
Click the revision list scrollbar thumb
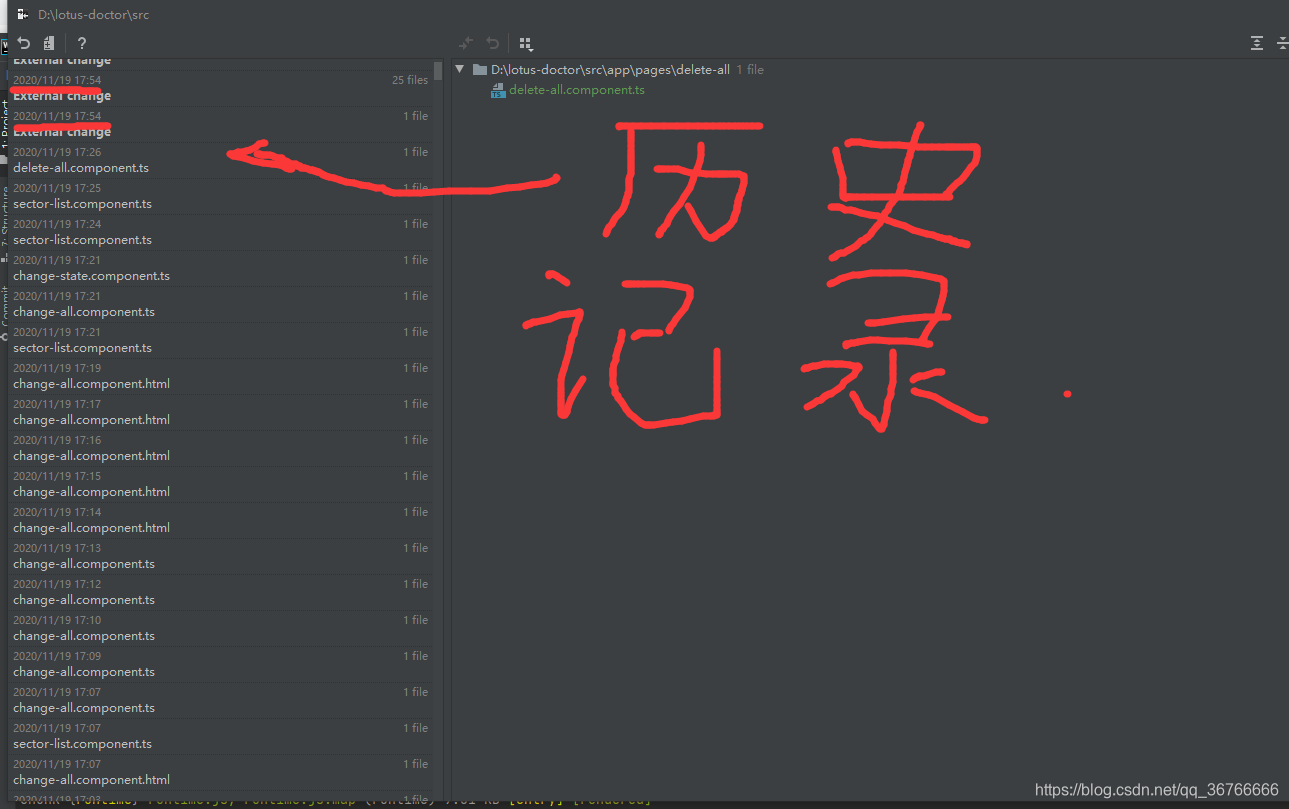[x=438, y=70]
